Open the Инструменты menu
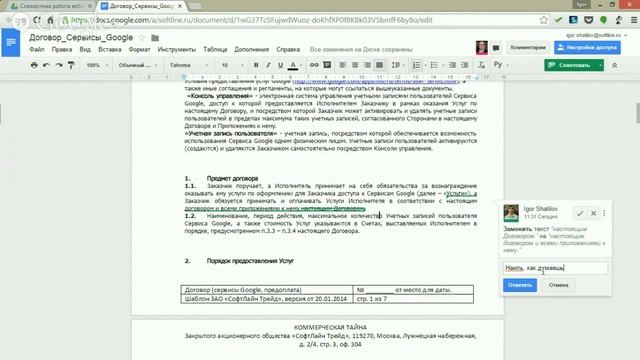The image size is (640, 360). (x=177, y=49)
